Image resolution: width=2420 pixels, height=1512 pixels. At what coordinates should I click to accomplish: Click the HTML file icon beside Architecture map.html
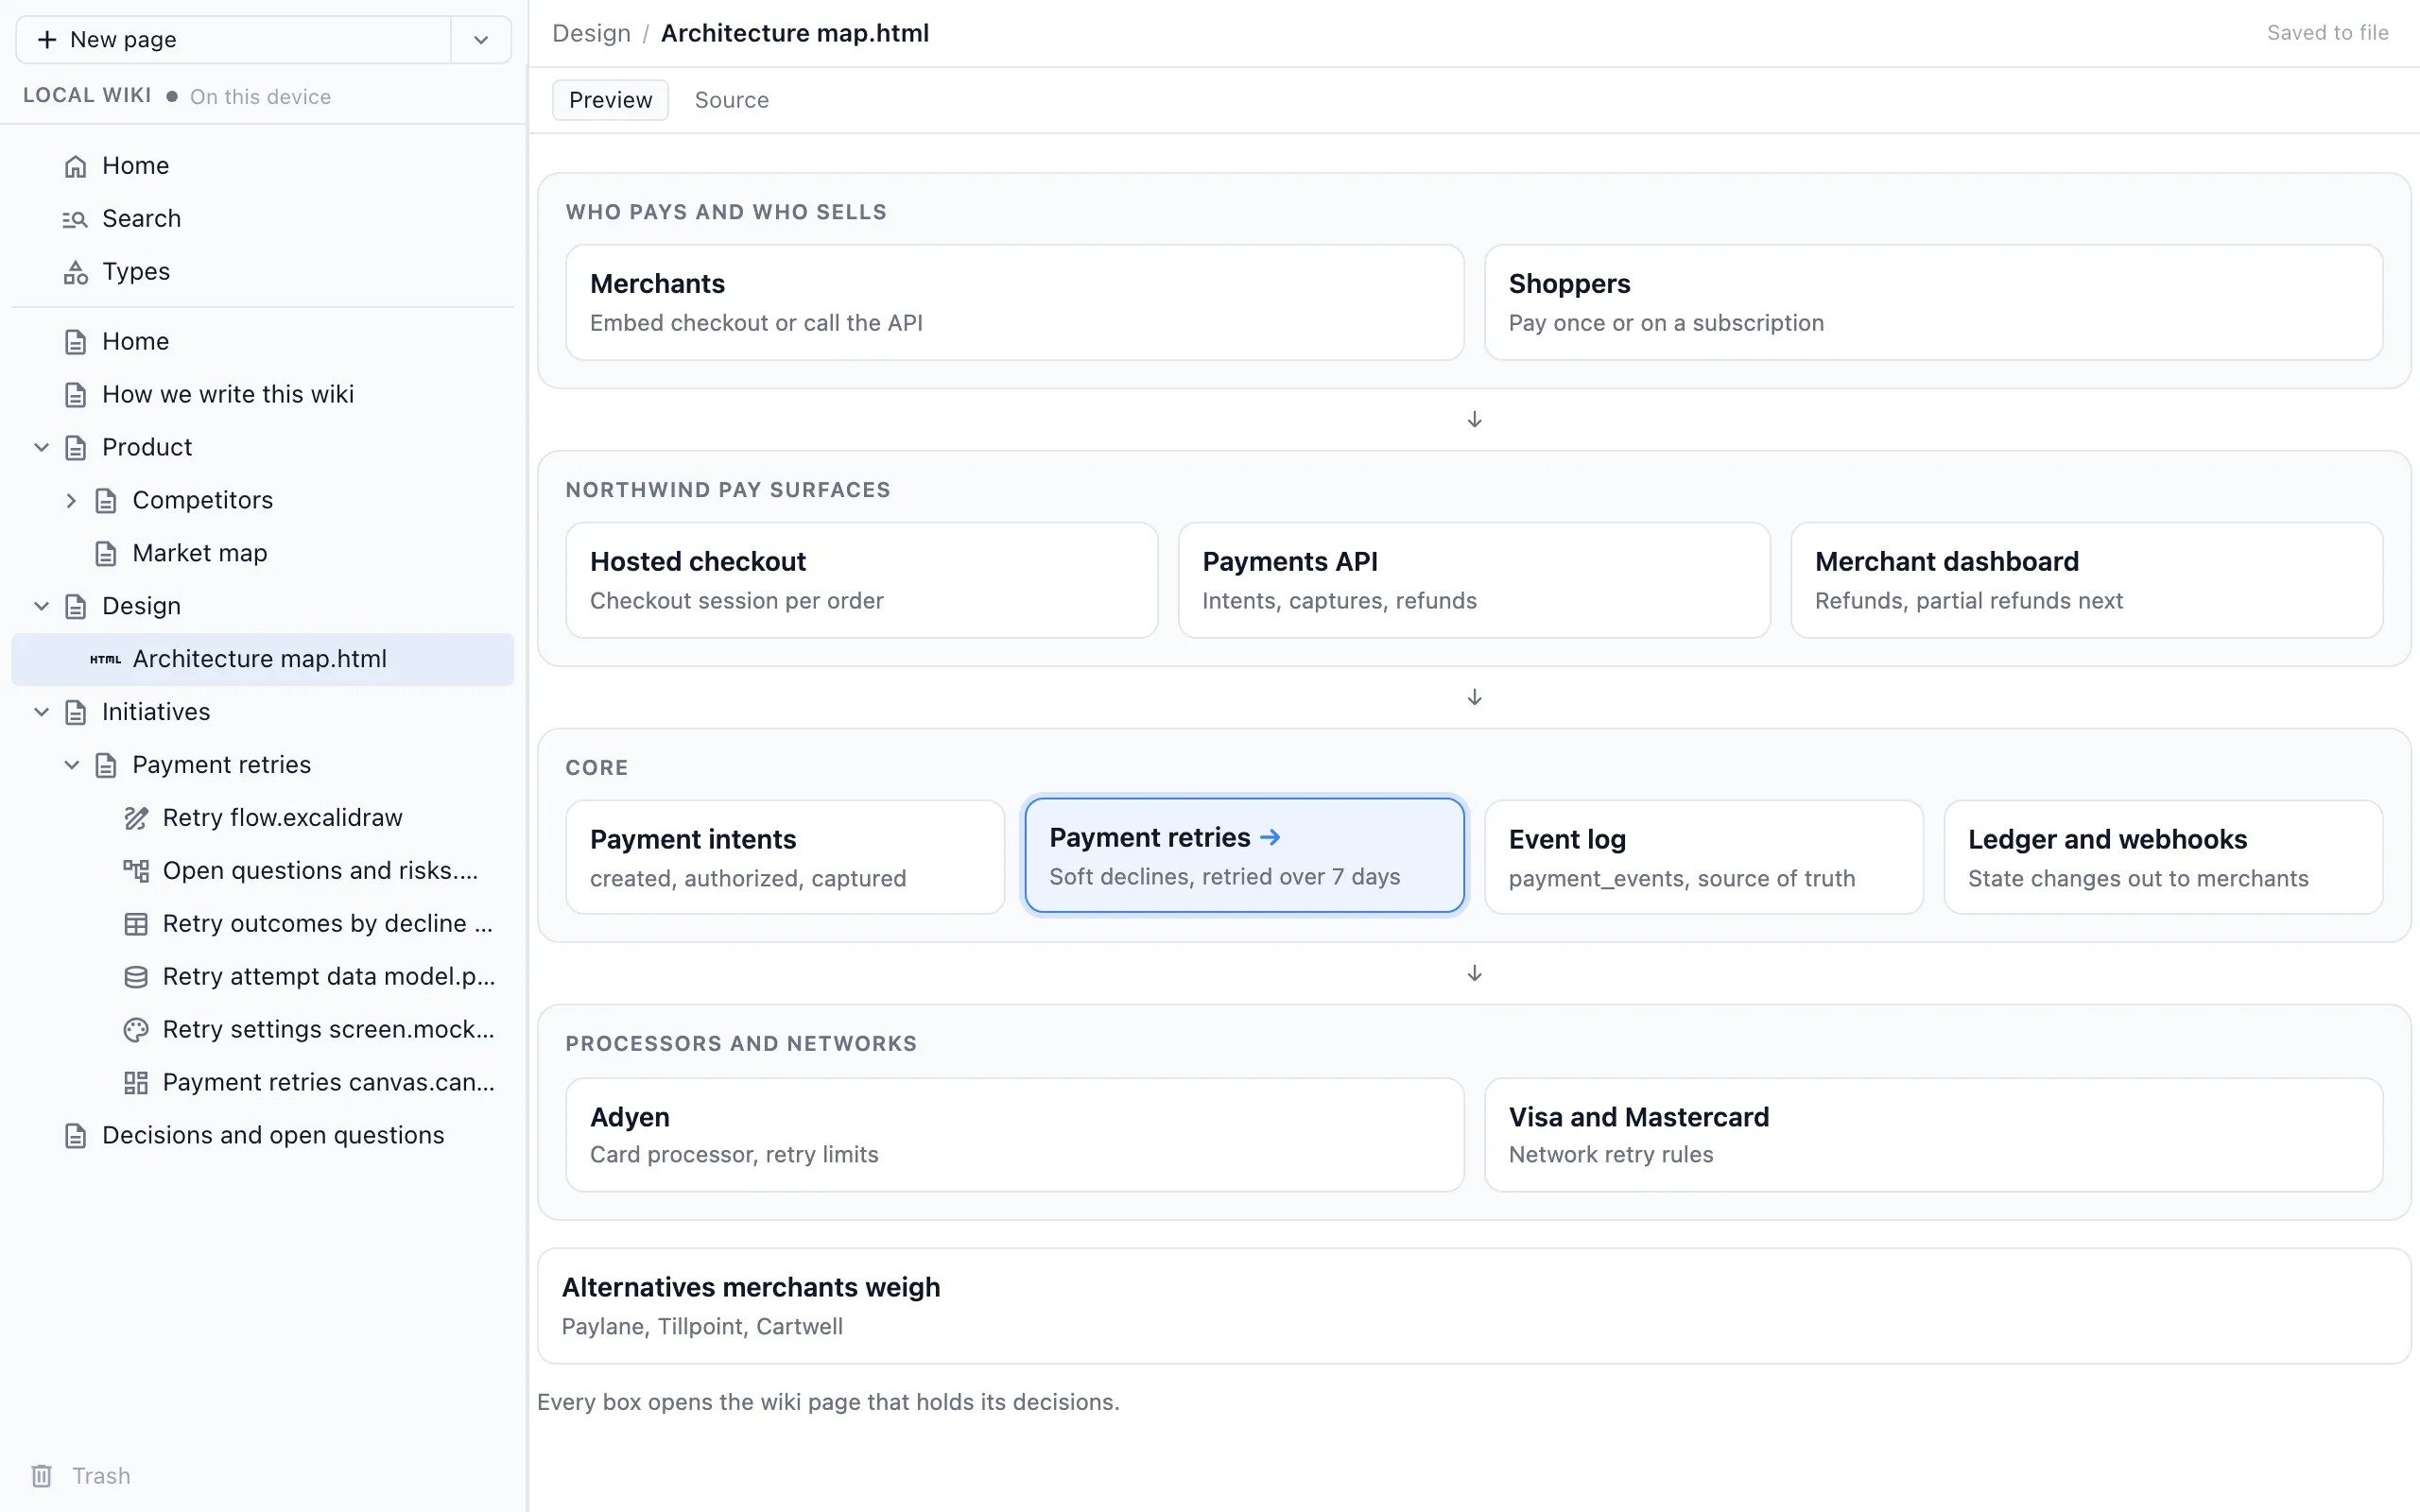[x=105, y=659]
